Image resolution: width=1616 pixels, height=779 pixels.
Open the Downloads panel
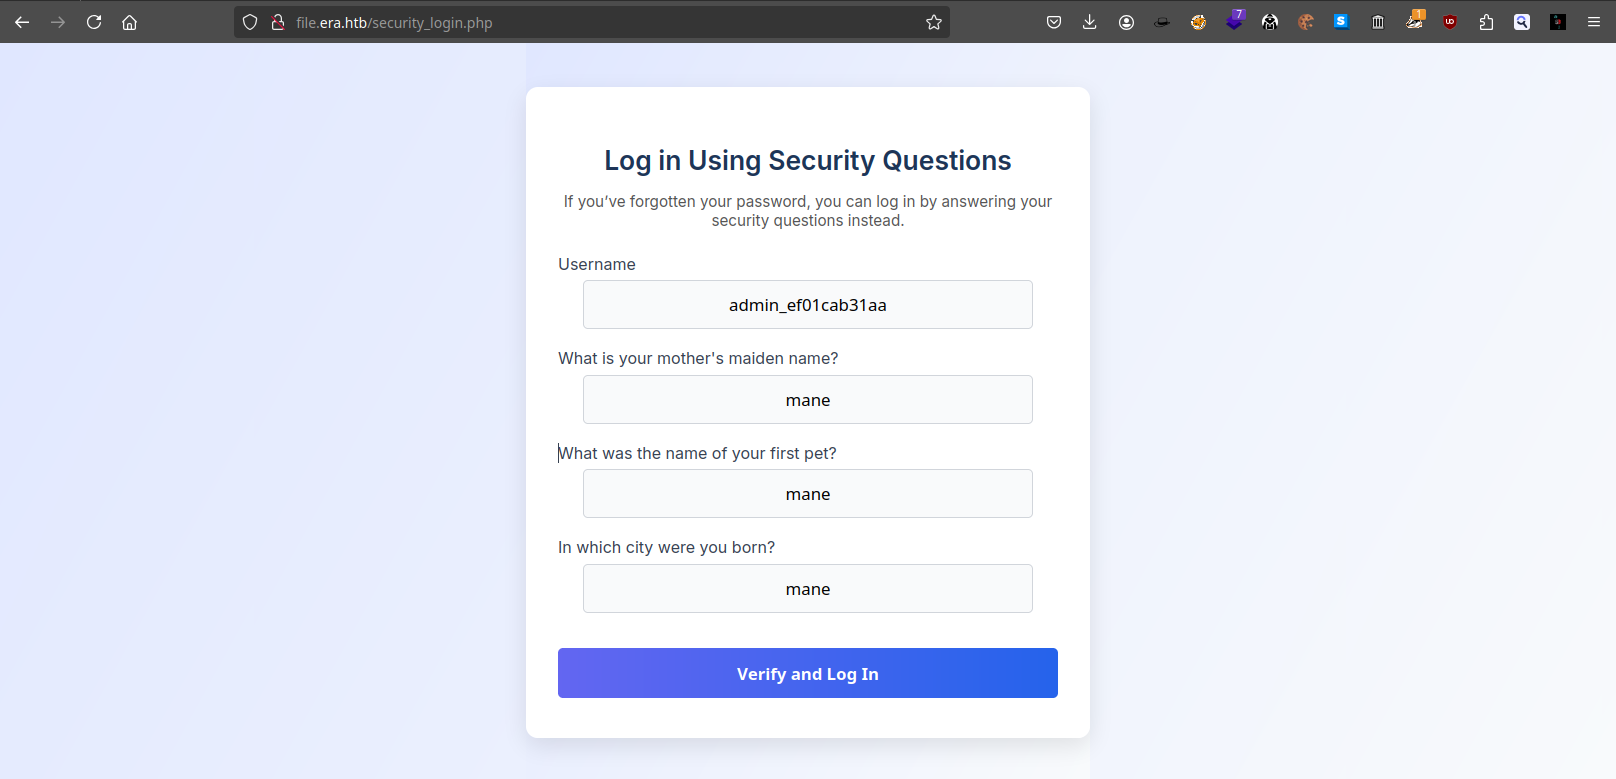pyautogui.click(x=1090, y=22)
